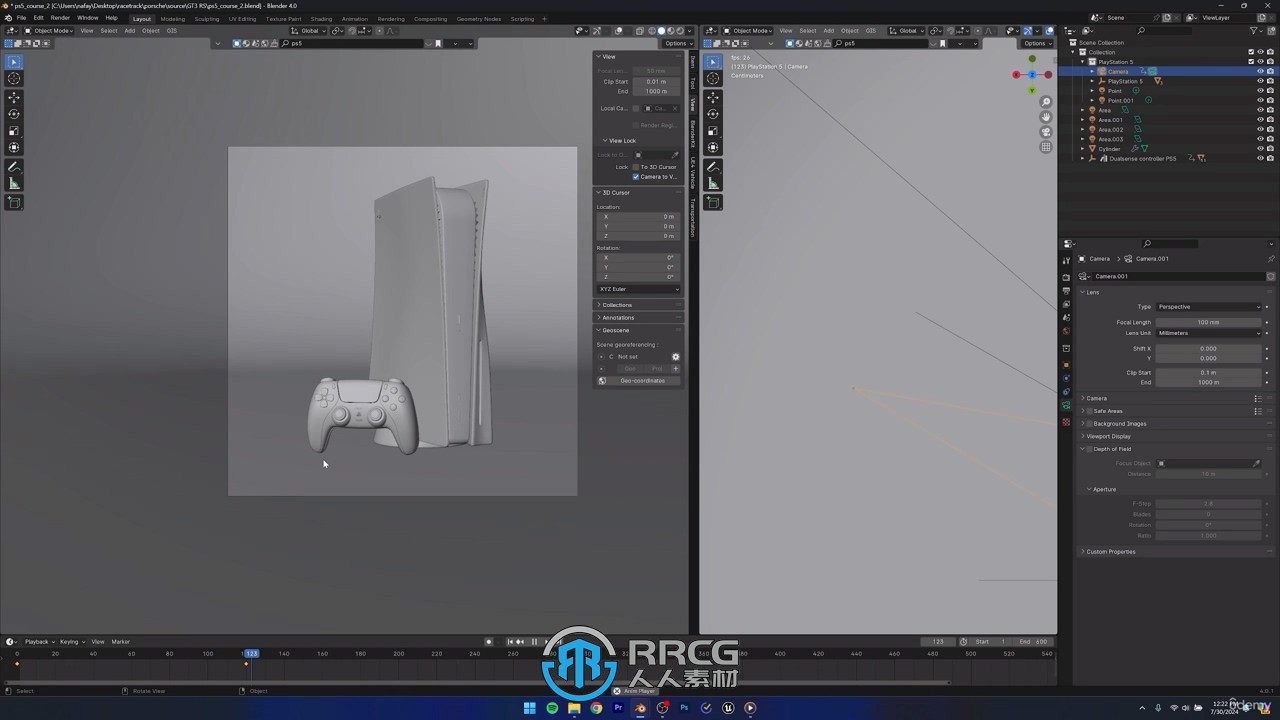The width and height of the screenshot is (1280, 720).
Task: Select the Scale tool in left viewport toolbar
Action: pyautogui.click(x=14, y=131)
